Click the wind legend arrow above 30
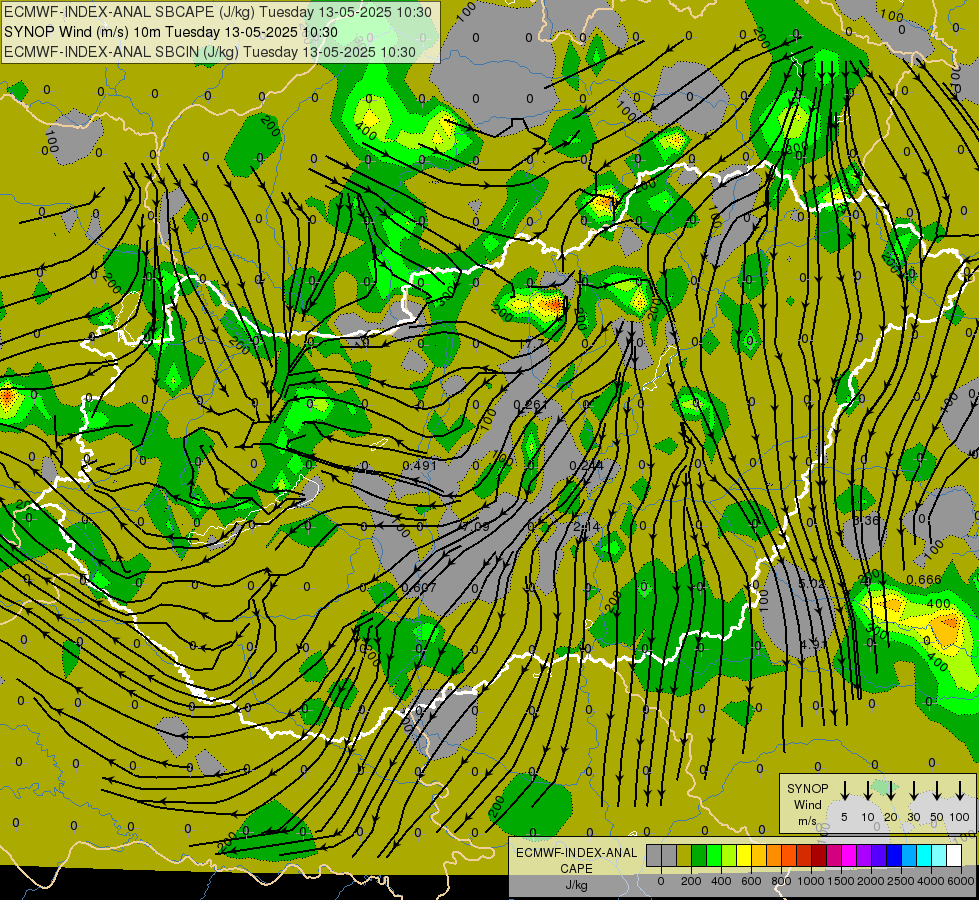The width and height of the screenshot is (979, 900). (914, 789)
